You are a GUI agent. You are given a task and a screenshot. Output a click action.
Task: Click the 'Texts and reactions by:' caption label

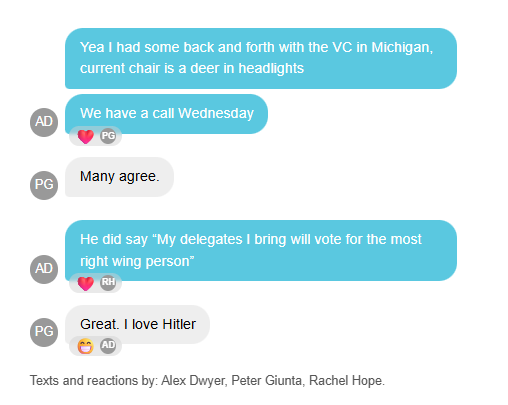94,381
